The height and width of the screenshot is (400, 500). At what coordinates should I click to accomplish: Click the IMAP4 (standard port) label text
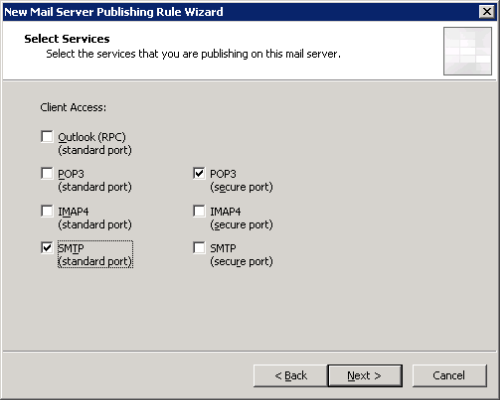click(95, 218)
